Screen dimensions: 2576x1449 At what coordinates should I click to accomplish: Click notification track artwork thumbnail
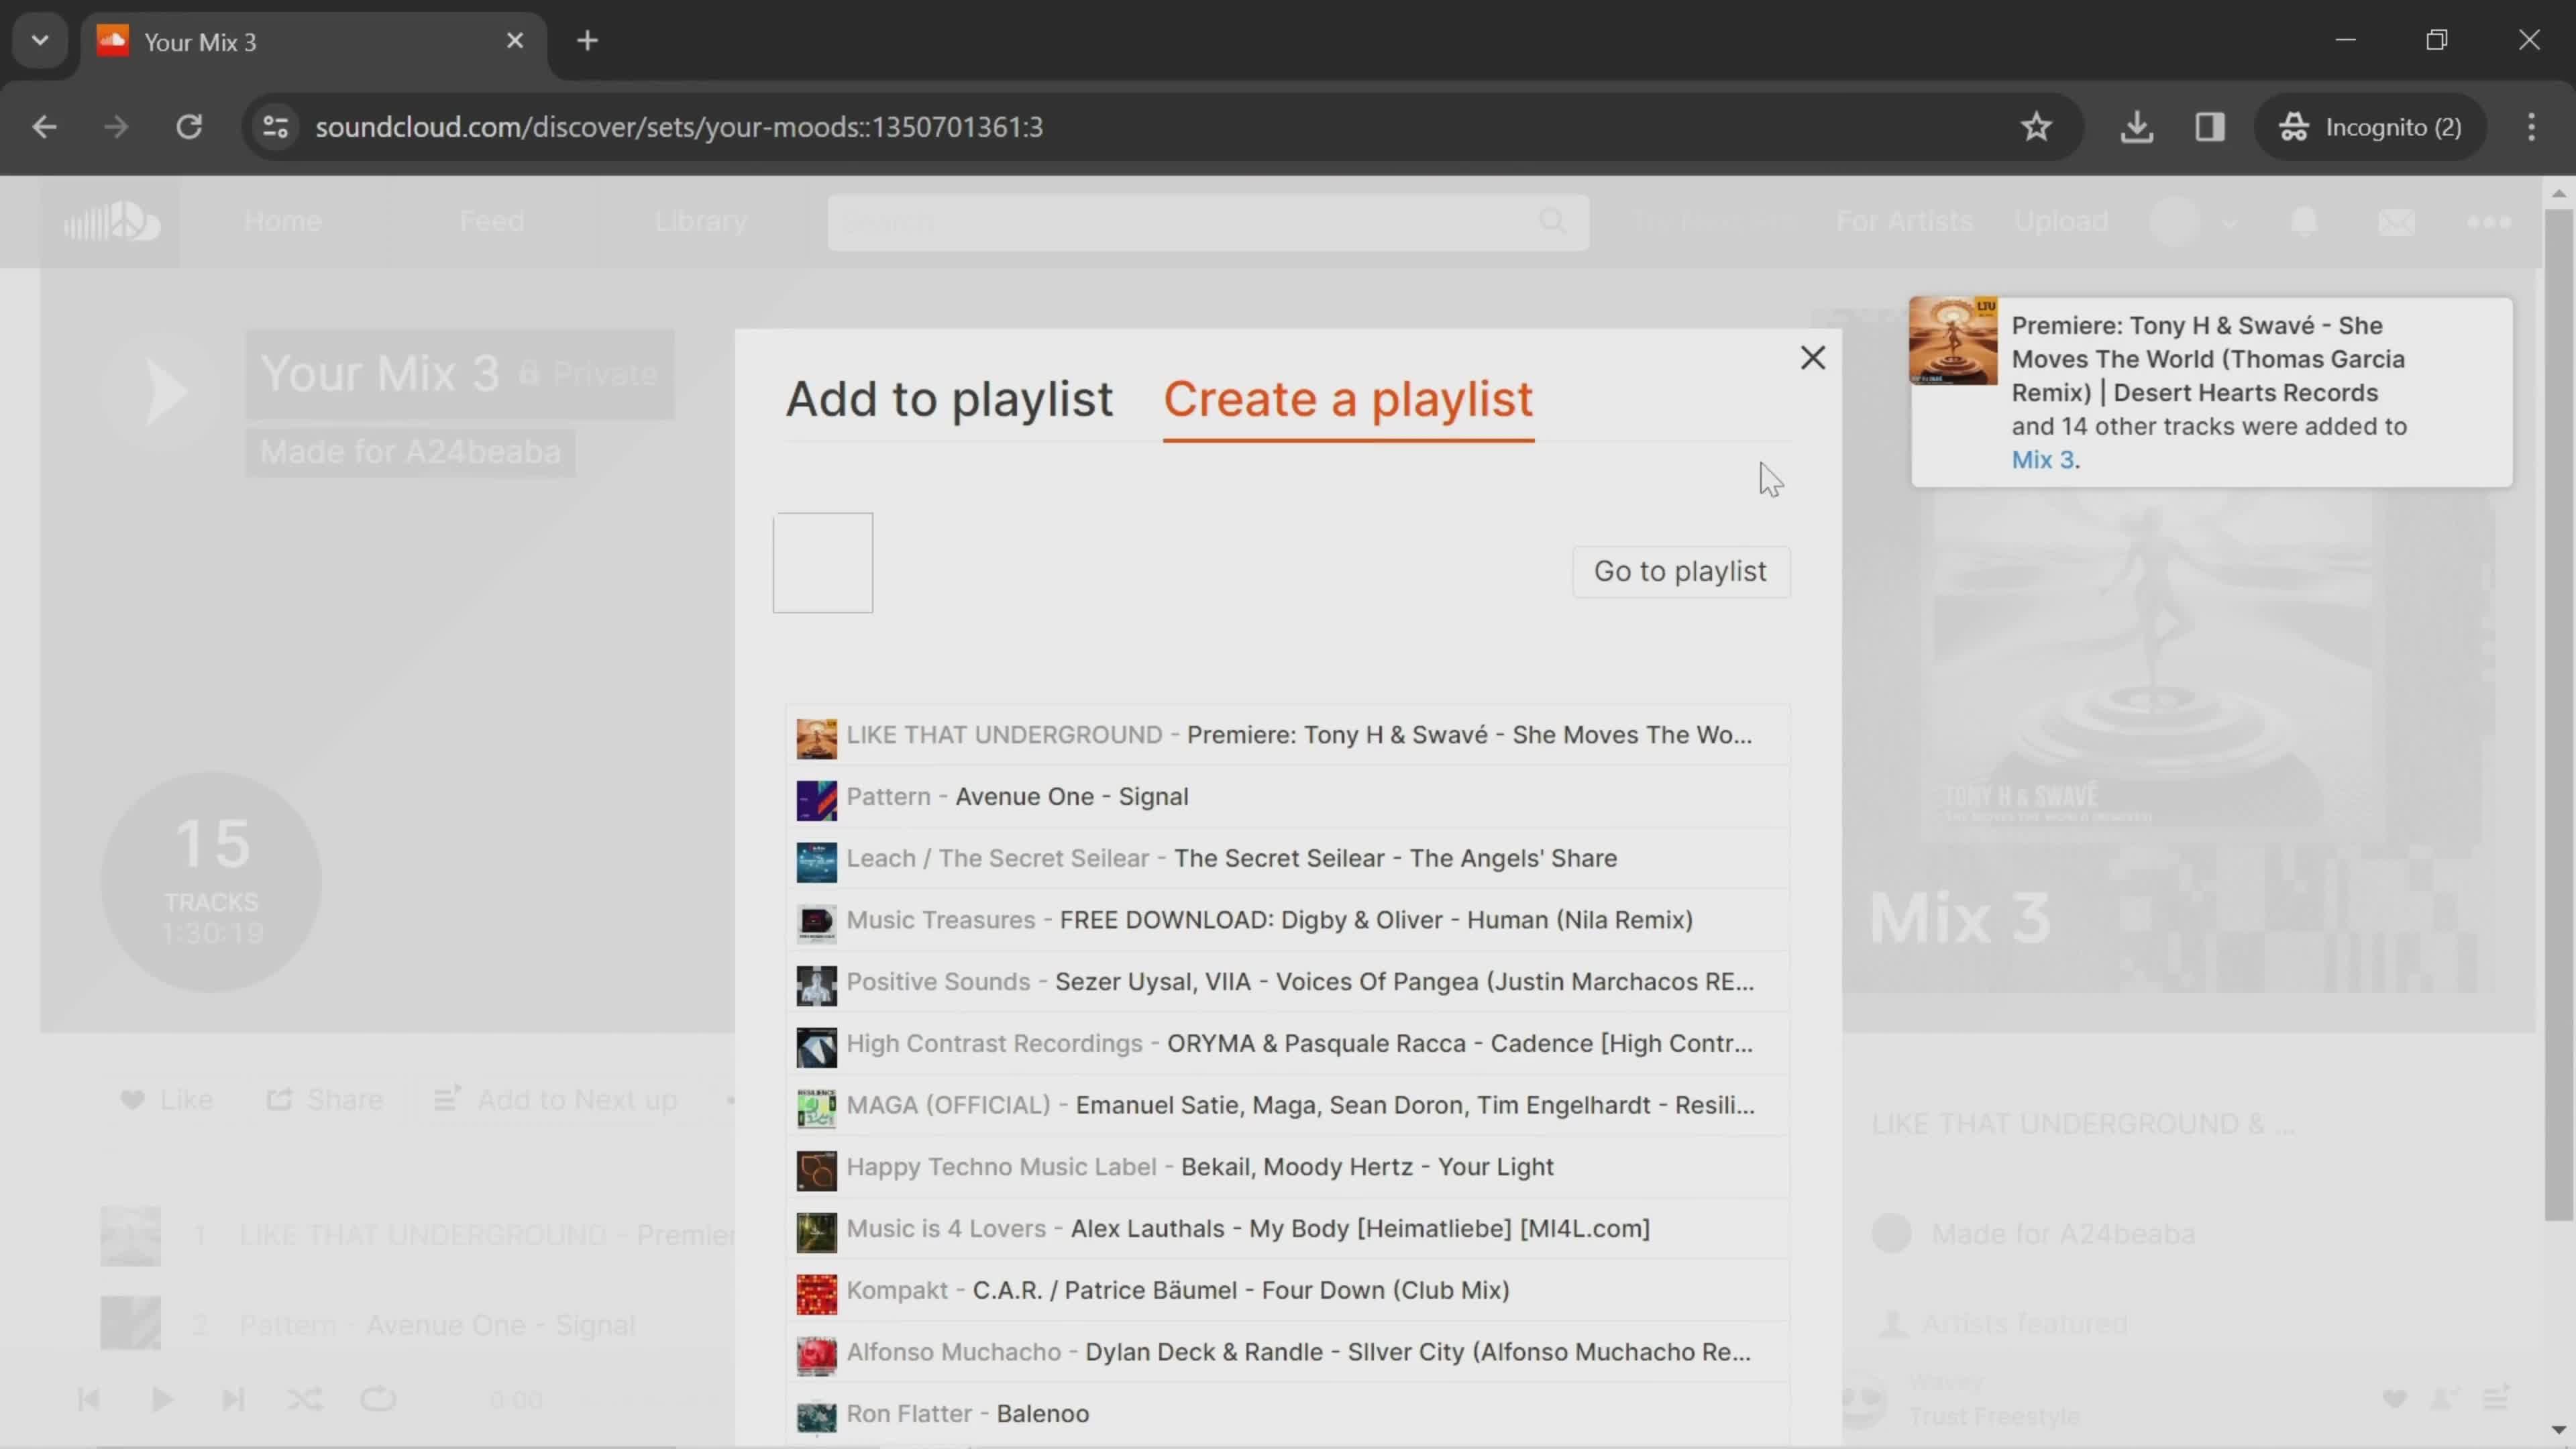coord(1953,340)
